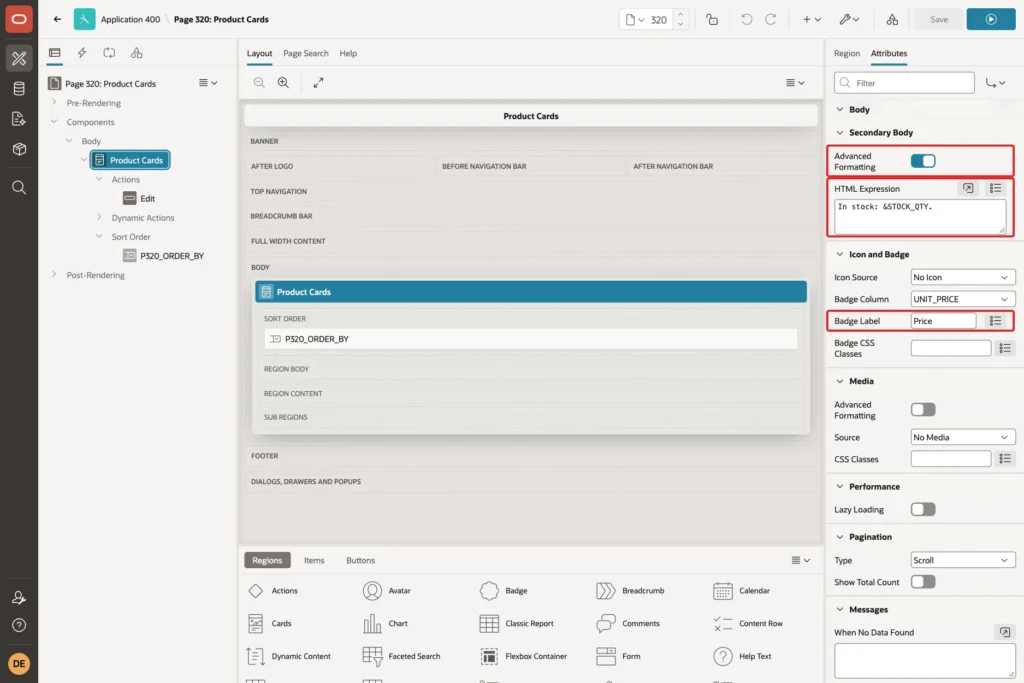
Task: Switch to the Page Search tab
Action: point(306,54)
